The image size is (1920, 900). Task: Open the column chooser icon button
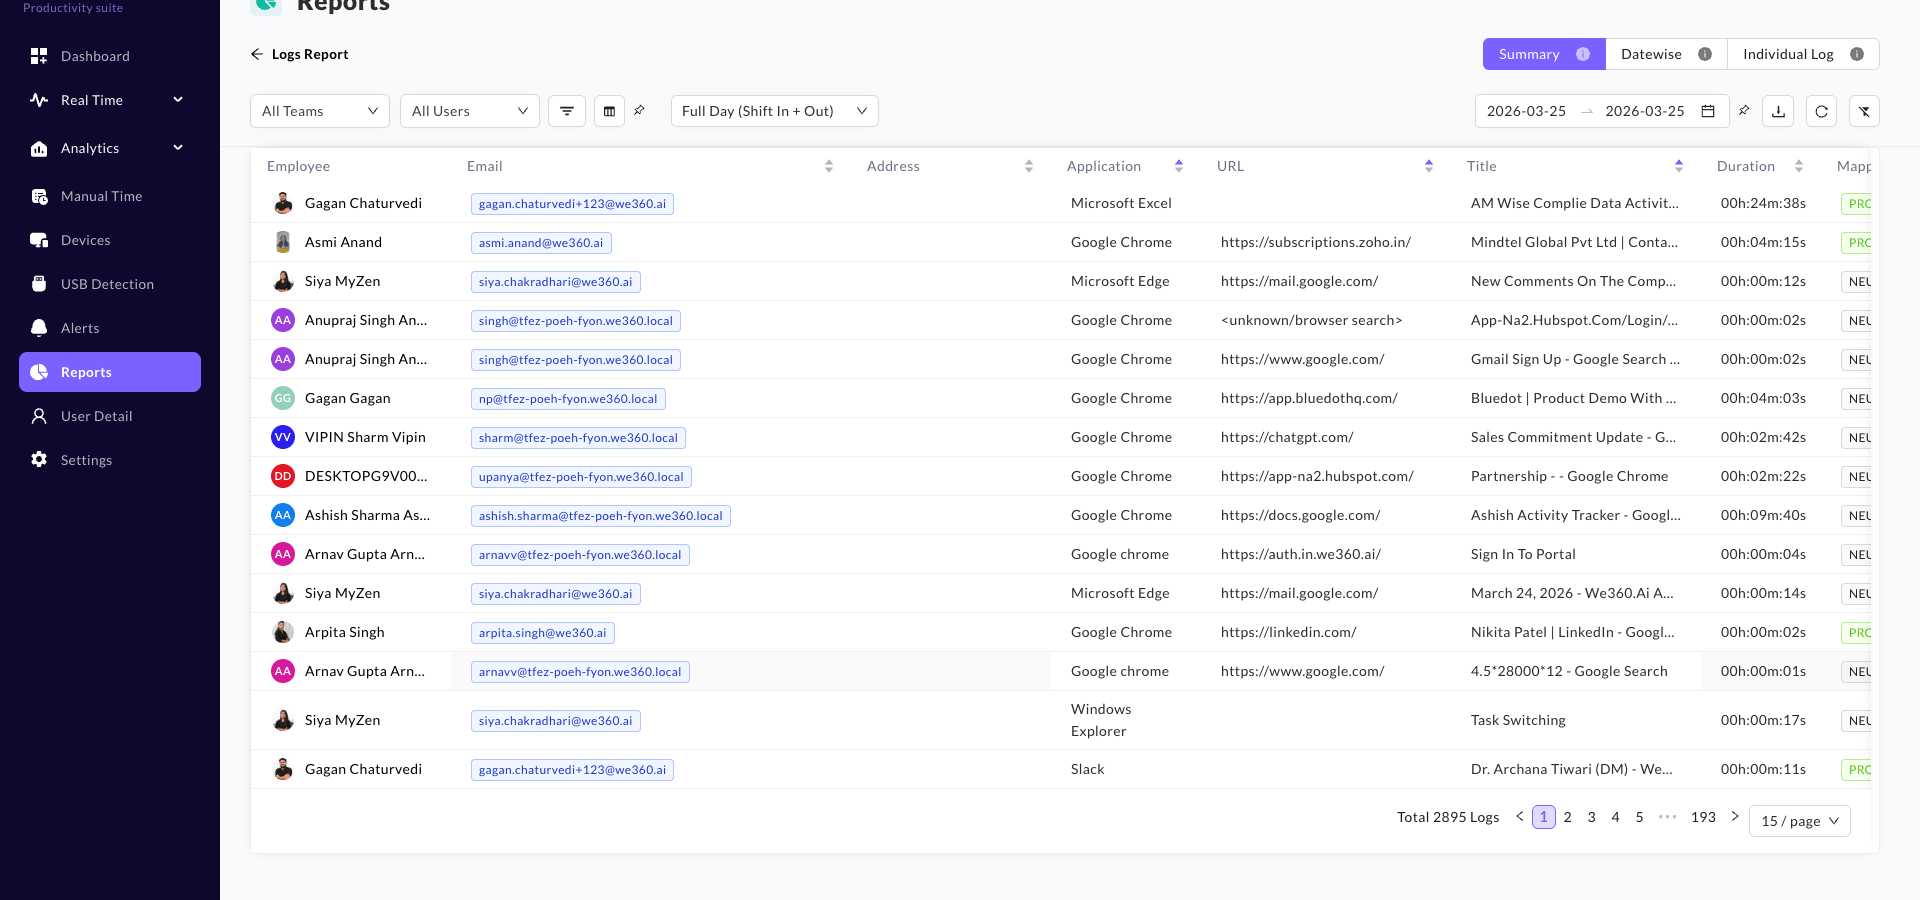tap(609, 111)
